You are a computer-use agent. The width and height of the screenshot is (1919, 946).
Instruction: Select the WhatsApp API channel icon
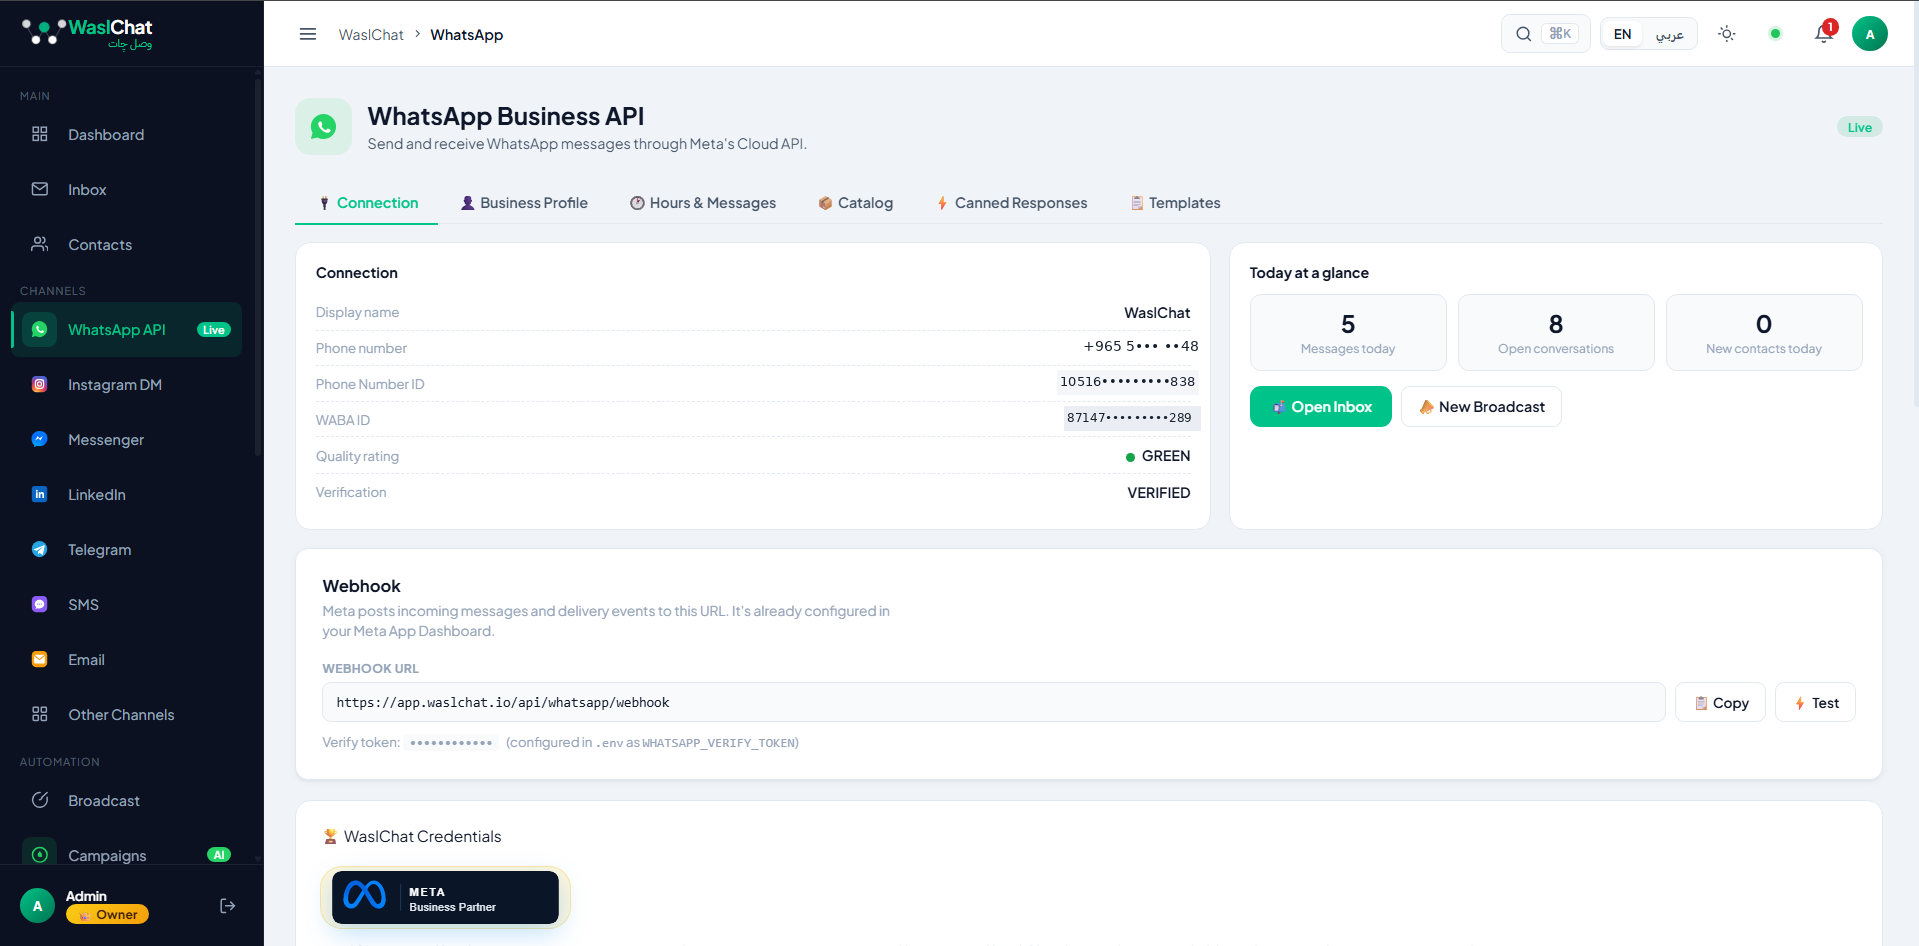pos(40,329)
